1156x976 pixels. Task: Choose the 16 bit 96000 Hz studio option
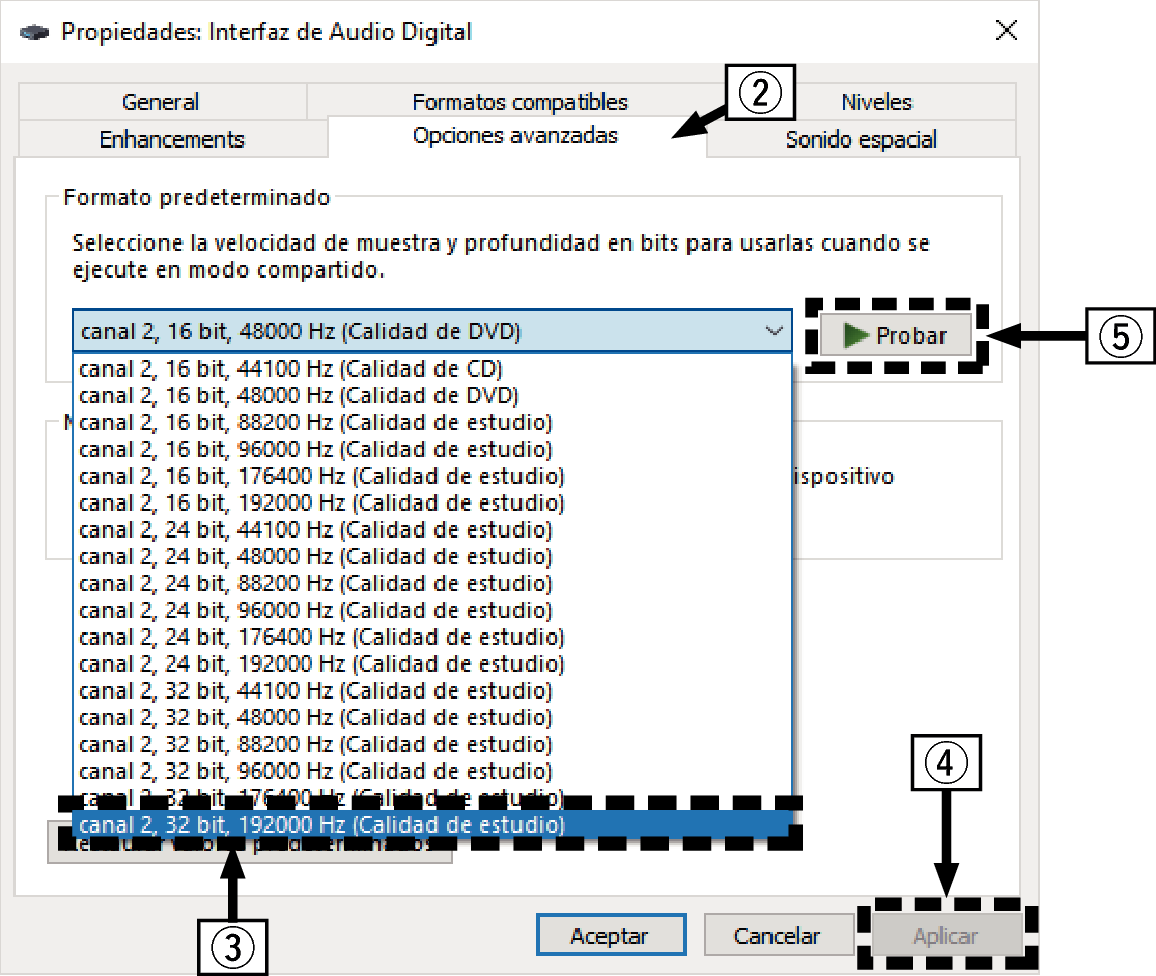coord(300,449)
